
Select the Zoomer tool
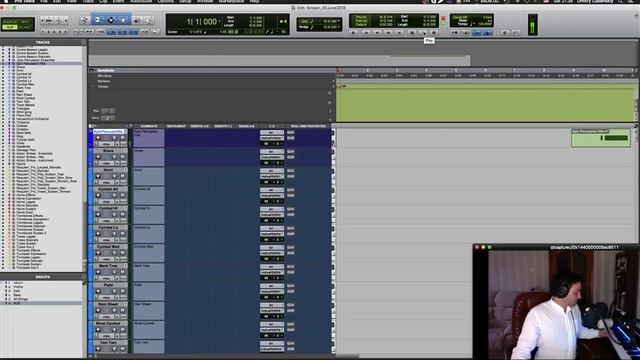click(84, 20)
